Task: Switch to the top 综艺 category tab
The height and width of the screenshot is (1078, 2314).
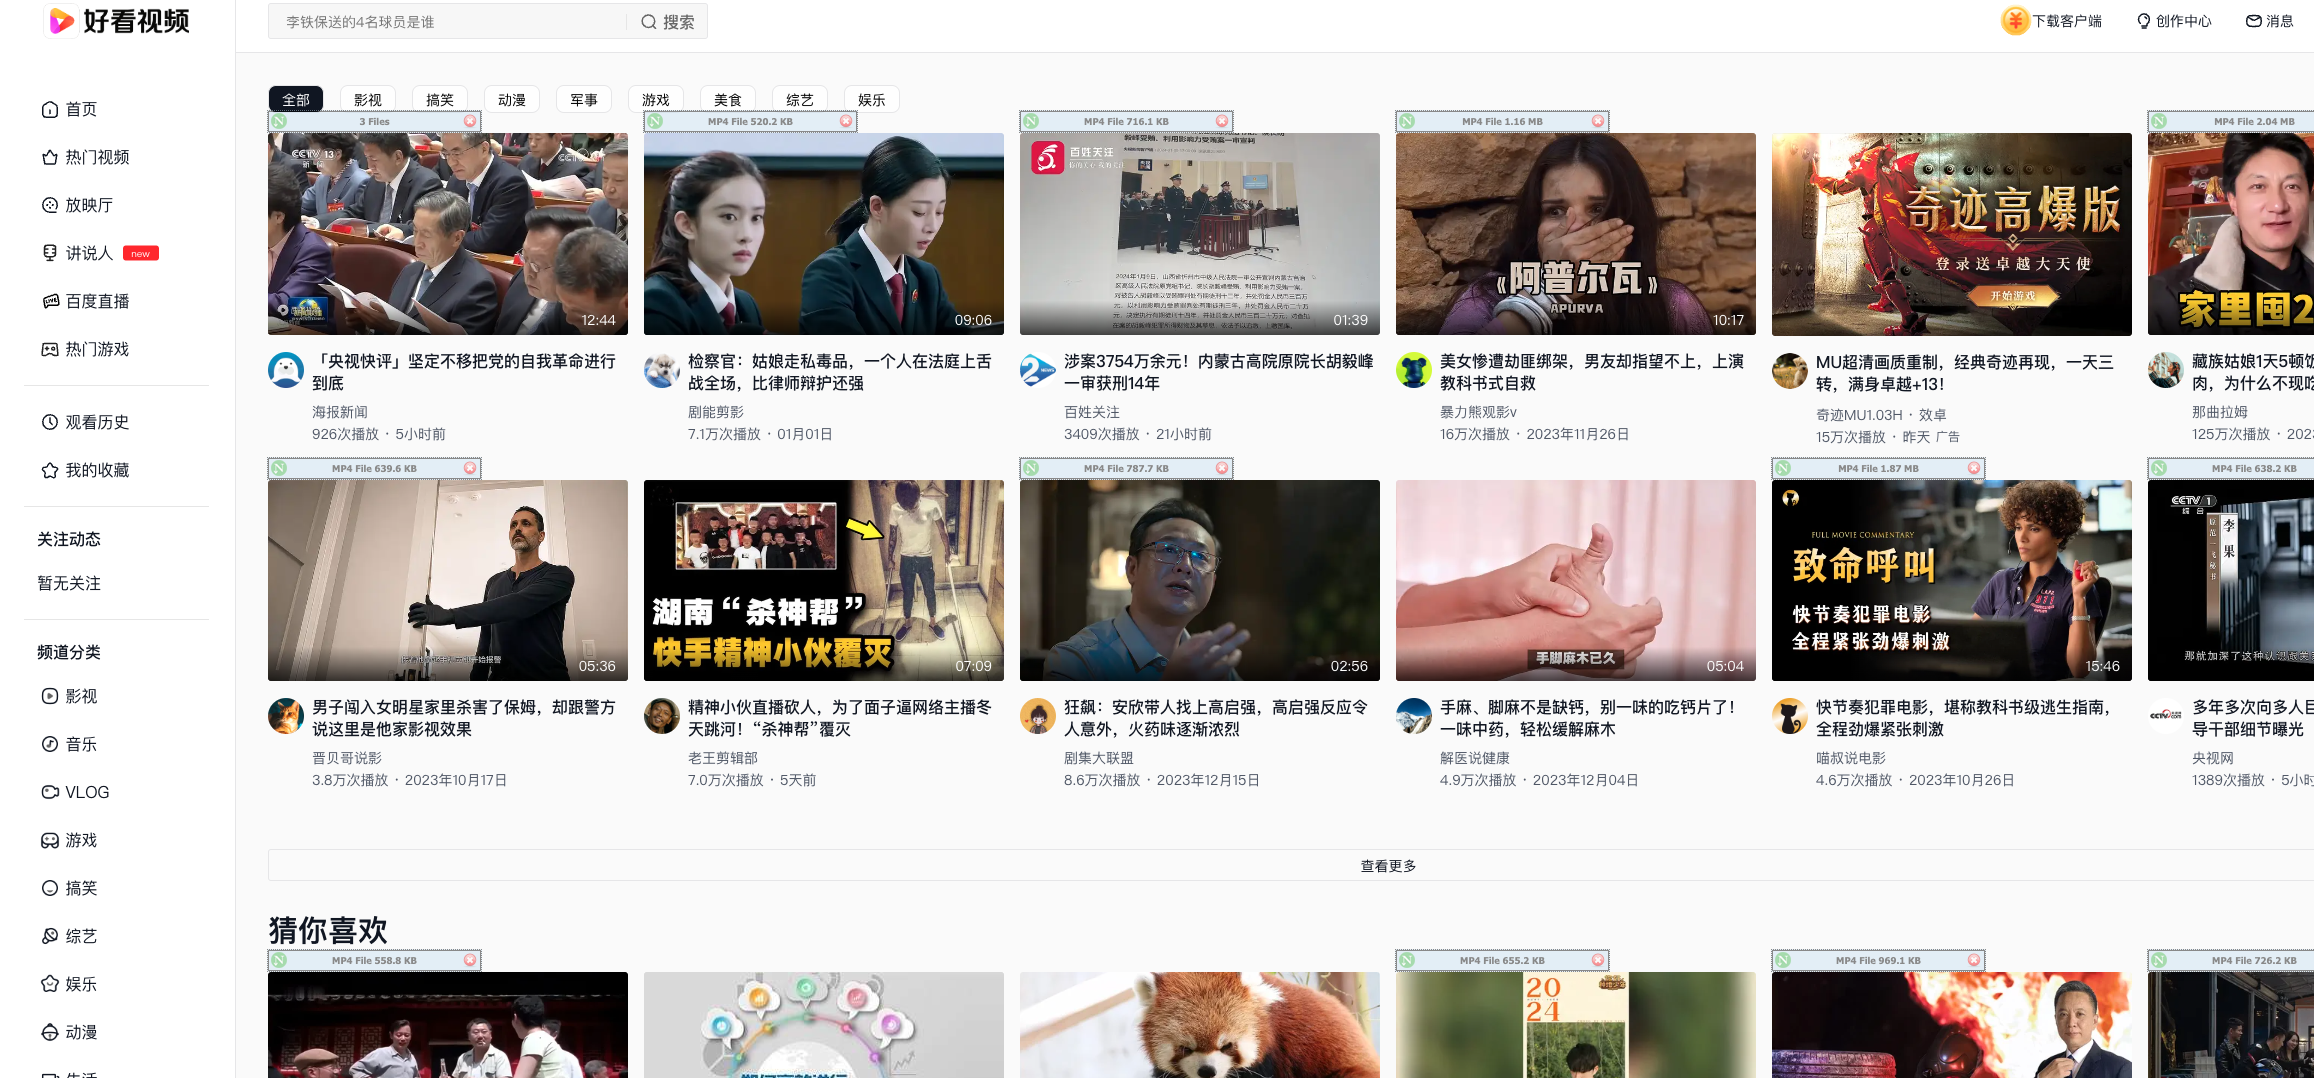Action: [800, 100]
